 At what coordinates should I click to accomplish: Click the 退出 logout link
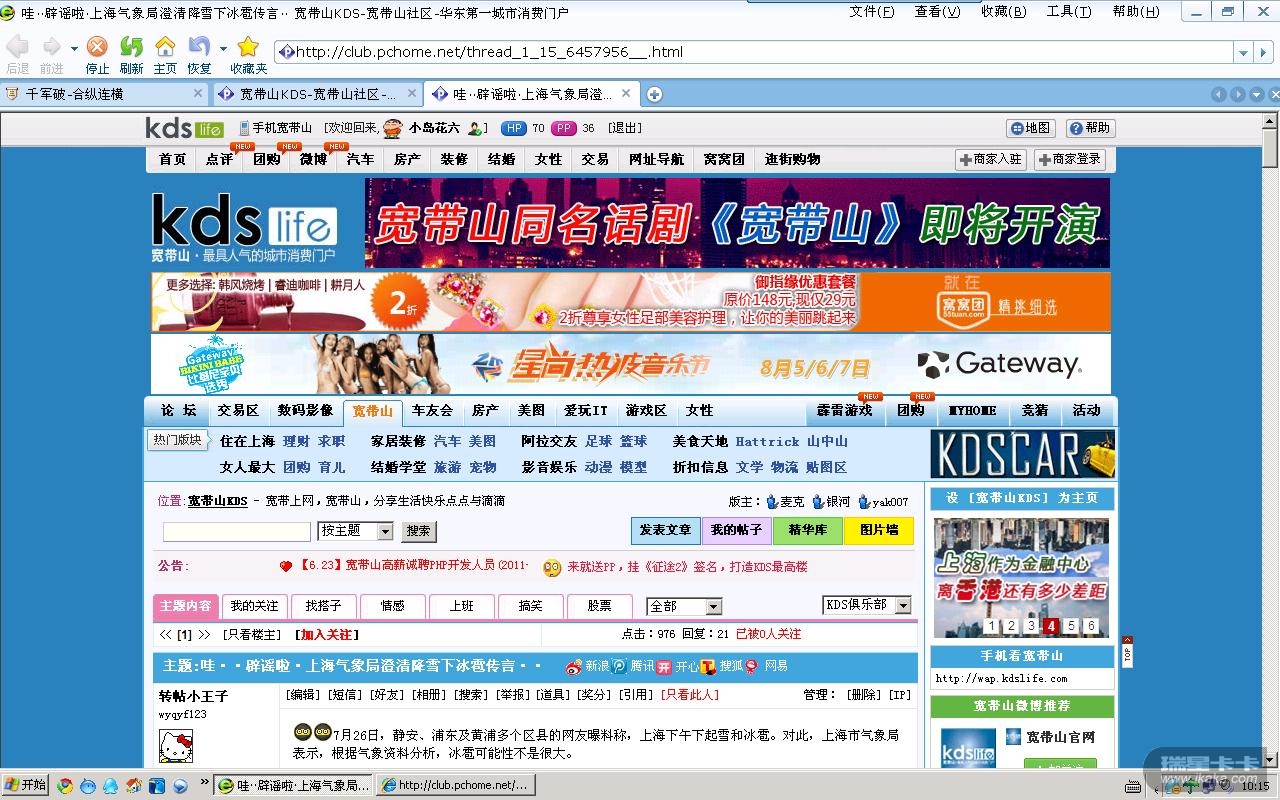click(624, 128)
